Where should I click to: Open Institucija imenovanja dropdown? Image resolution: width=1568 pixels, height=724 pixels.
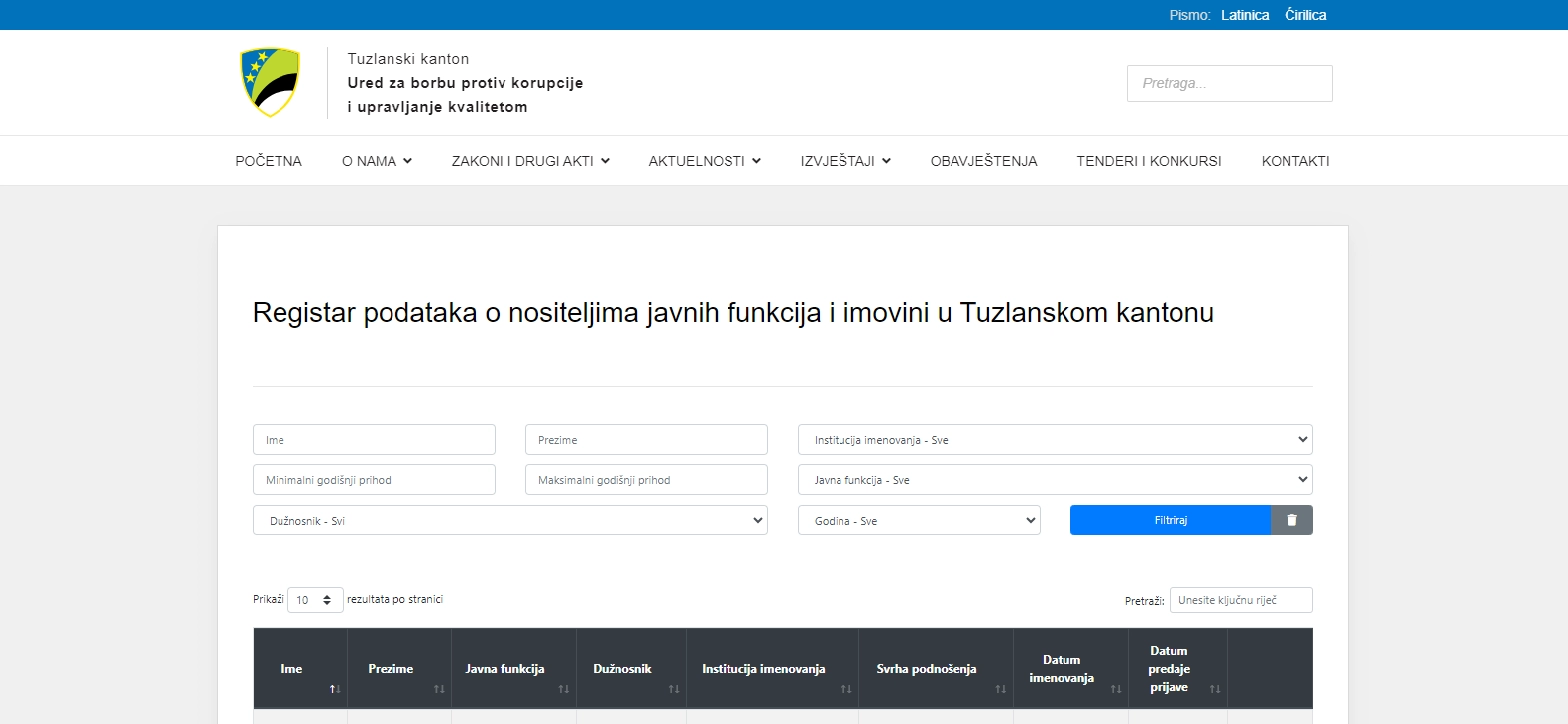tap(1054, 440)
